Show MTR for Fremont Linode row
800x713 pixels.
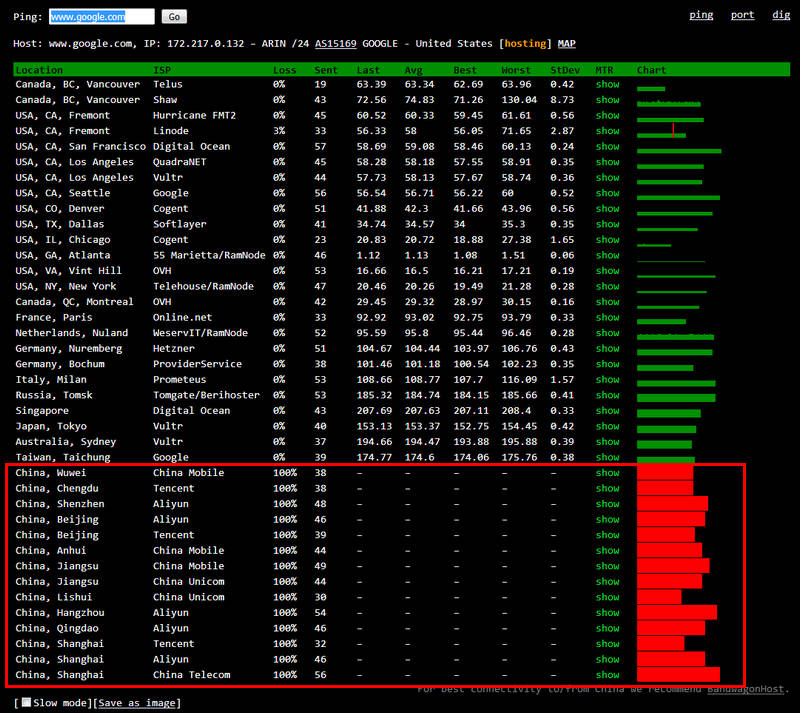pos(607,131)
